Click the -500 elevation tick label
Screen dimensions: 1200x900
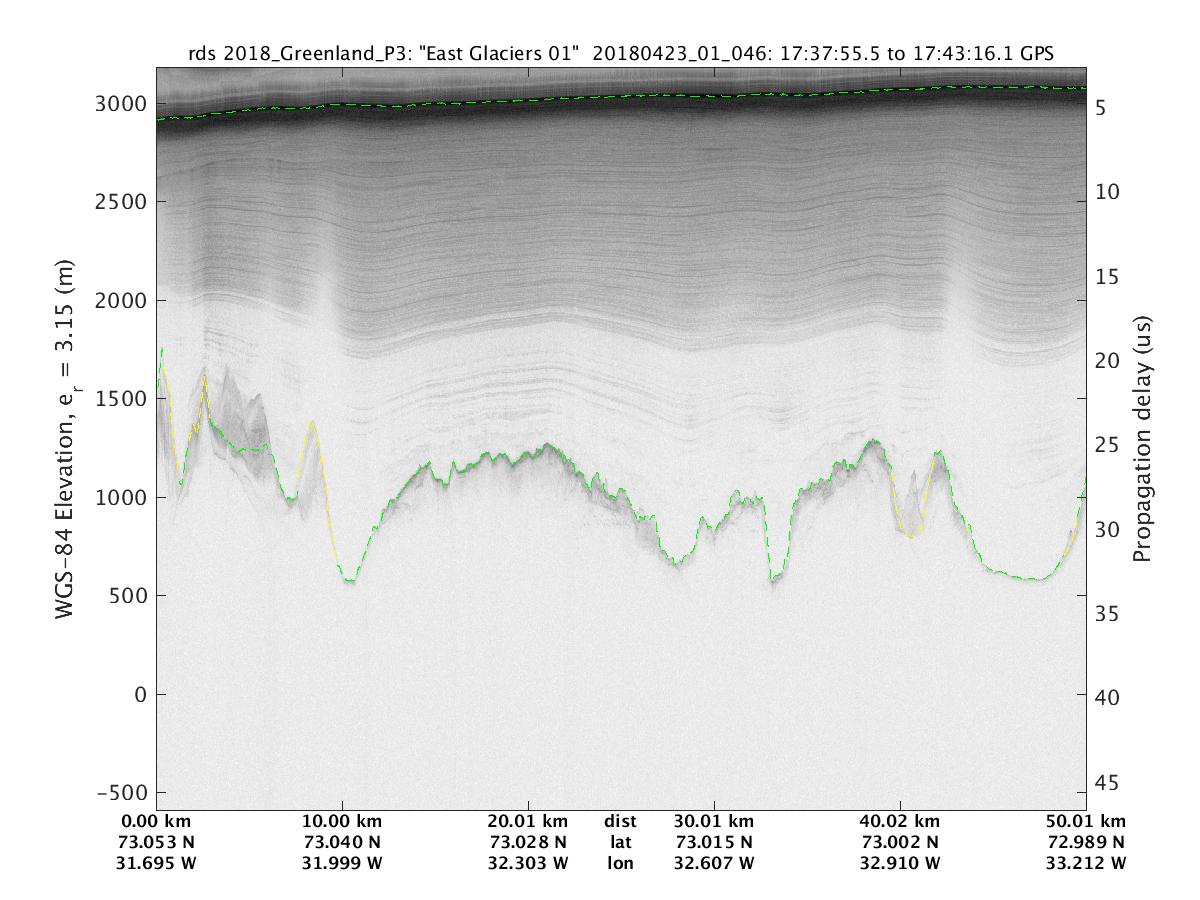[120, 792]
